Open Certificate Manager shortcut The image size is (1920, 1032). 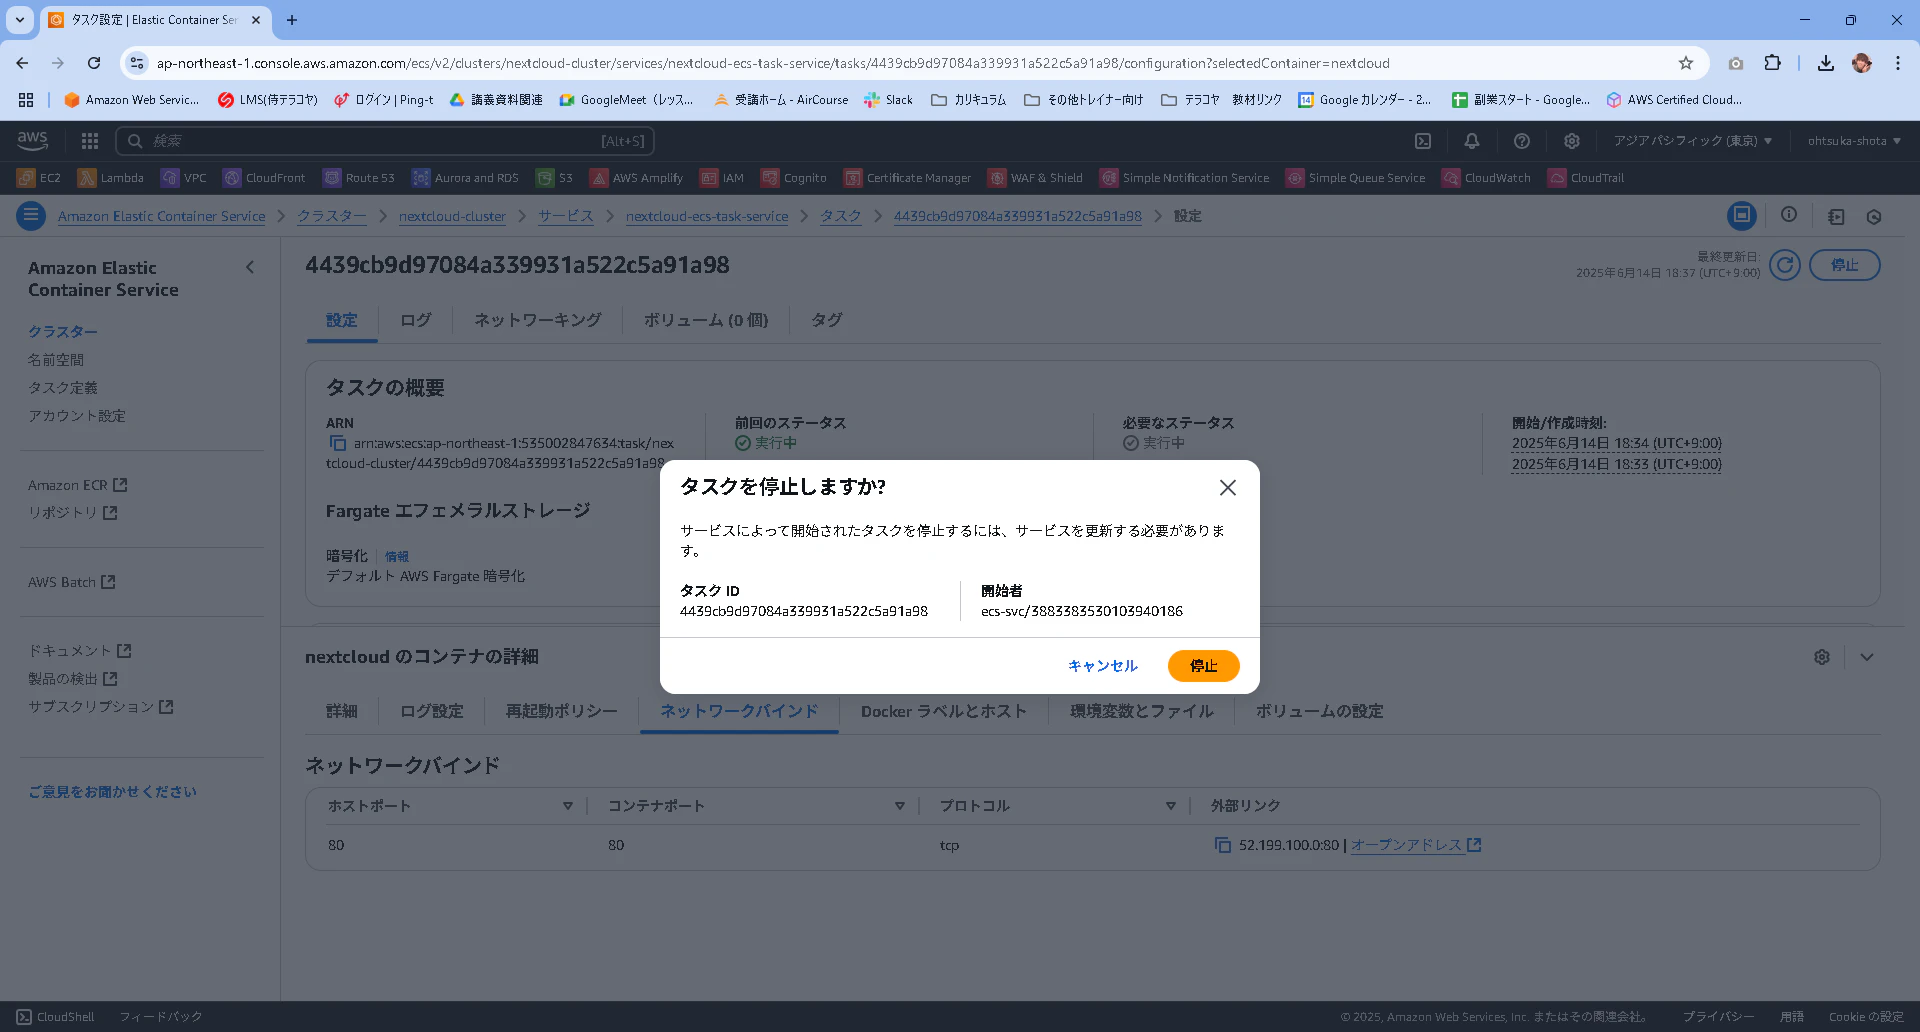(908, 178)
